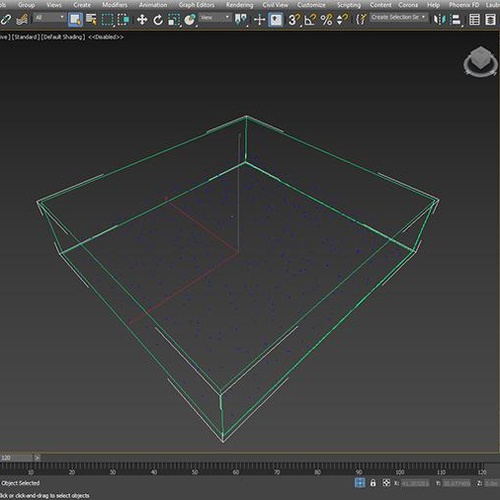Toggle Absolute/Offset transform type-in mode

(x=386, y=483)
